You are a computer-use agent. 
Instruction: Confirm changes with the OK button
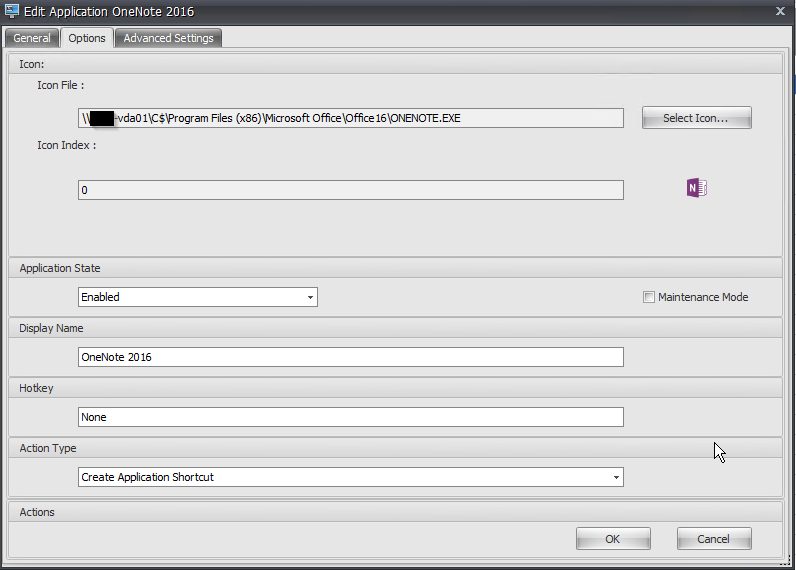click(x=613, y=539)
